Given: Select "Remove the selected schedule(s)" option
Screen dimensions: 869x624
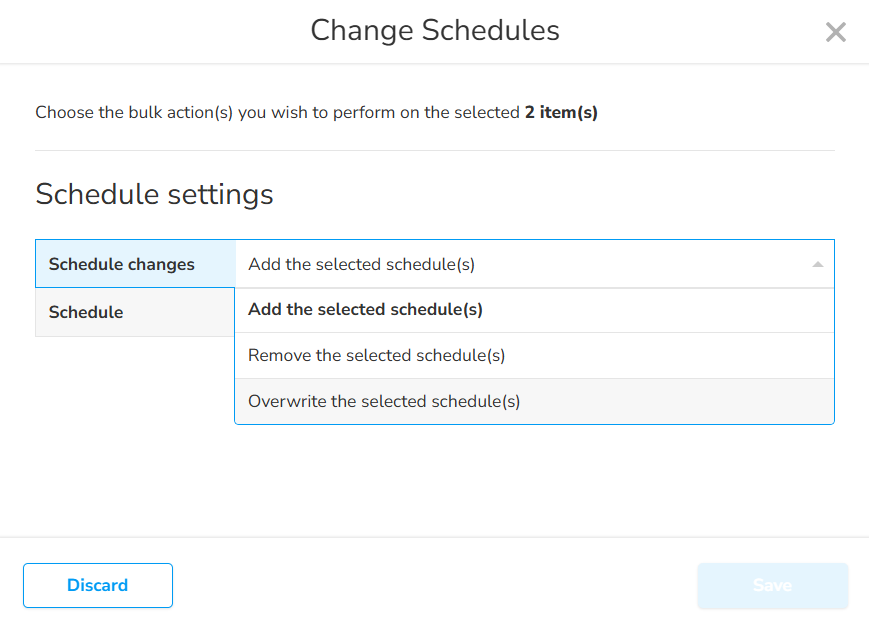Looking at the screenshot, I should pos(376,356).
